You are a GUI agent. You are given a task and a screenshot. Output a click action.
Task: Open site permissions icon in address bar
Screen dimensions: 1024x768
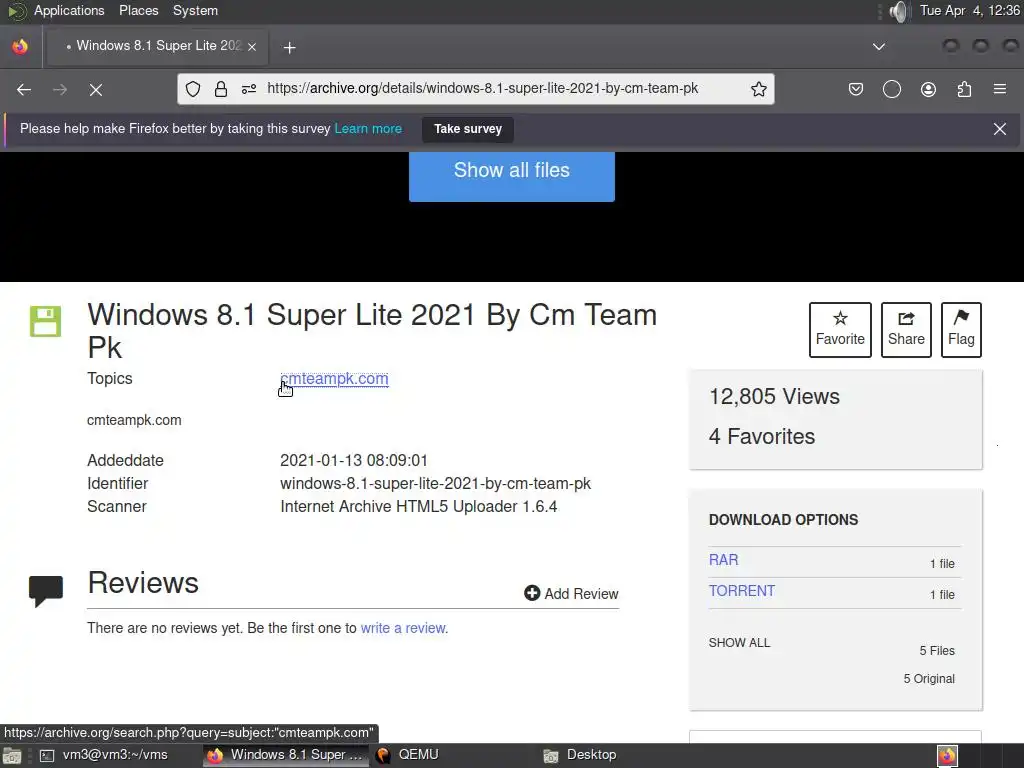tap(249, 89)
